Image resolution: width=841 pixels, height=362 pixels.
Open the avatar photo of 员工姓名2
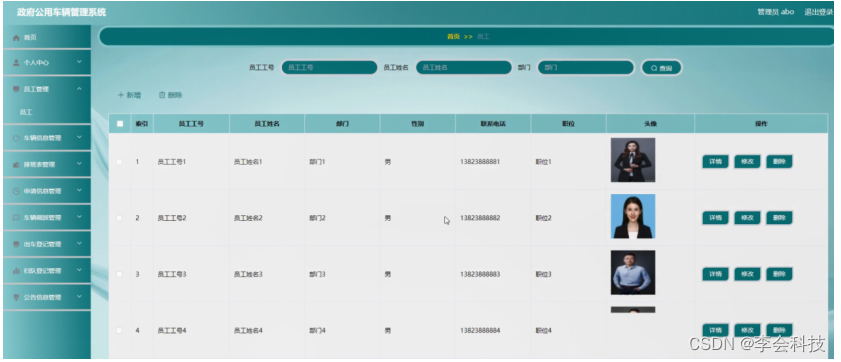(x=633, y=216)
